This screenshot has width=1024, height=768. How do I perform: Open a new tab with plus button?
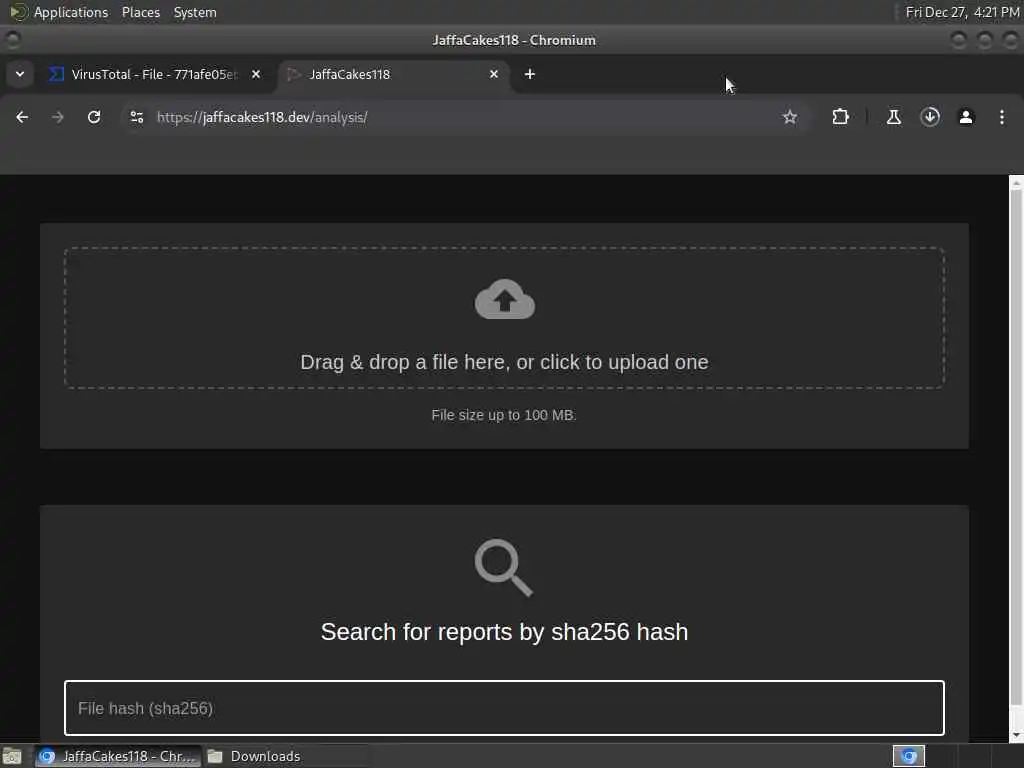click(x=530, y=74)
